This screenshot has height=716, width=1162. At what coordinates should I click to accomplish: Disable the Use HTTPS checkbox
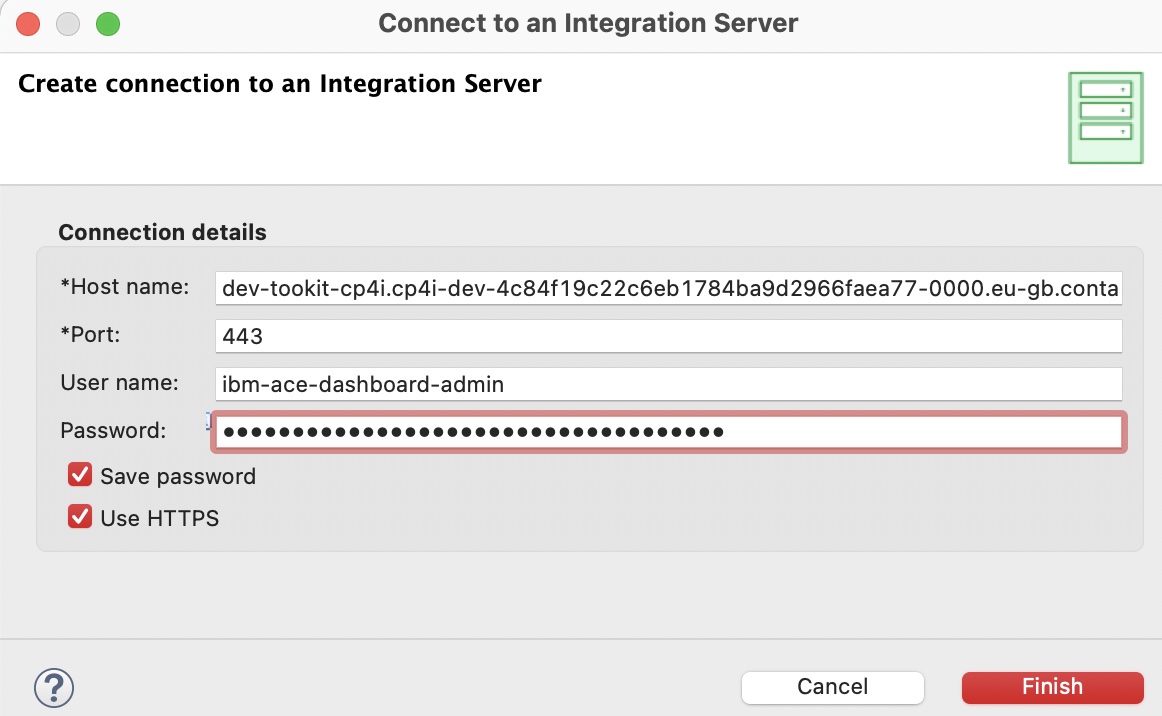click(x=80, y=518)
